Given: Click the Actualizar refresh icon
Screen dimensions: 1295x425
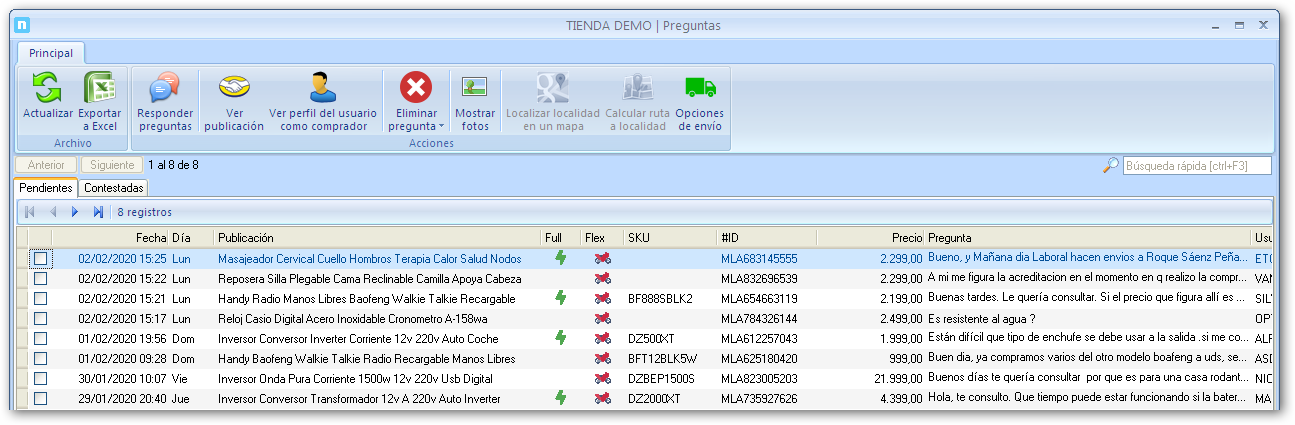Looking at the screenshot, I should click(x=47, y=89).
